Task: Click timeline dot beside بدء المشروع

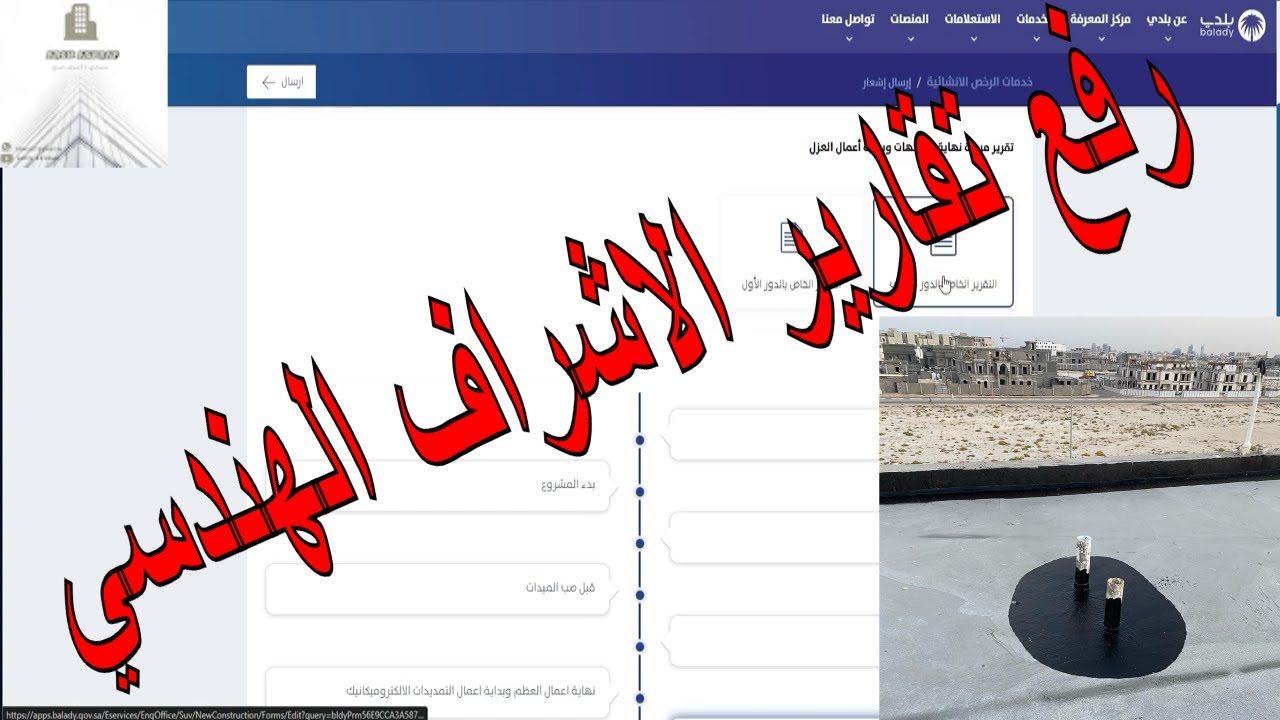Action: point(640,492)
